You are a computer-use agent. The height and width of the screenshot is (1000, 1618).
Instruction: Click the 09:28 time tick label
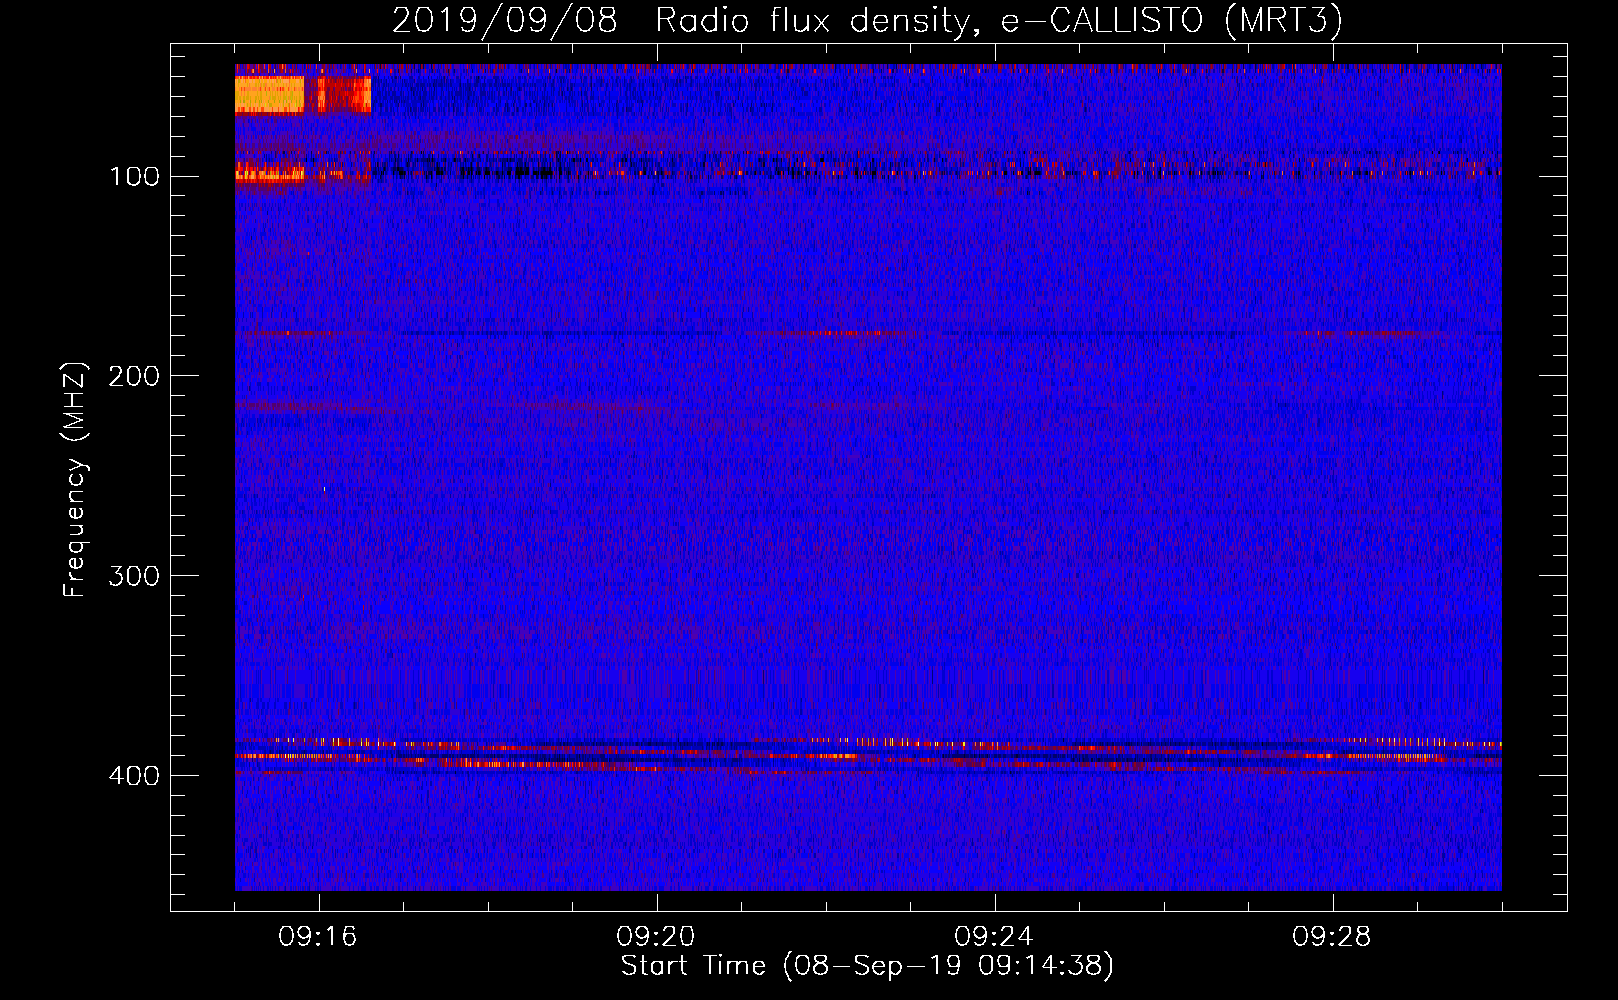pyautogui.click(x=1332, y=937)
